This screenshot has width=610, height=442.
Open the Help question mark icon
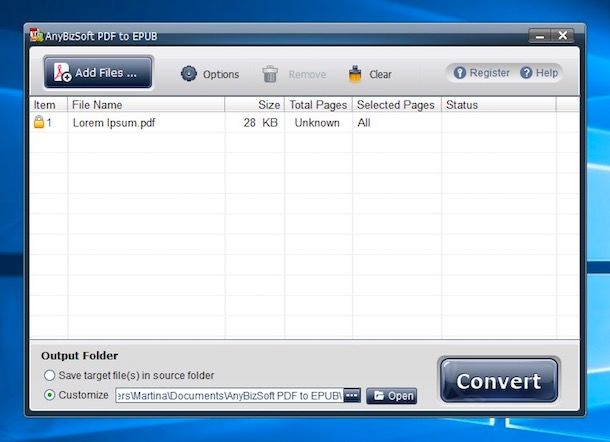(x=526, y=73)
